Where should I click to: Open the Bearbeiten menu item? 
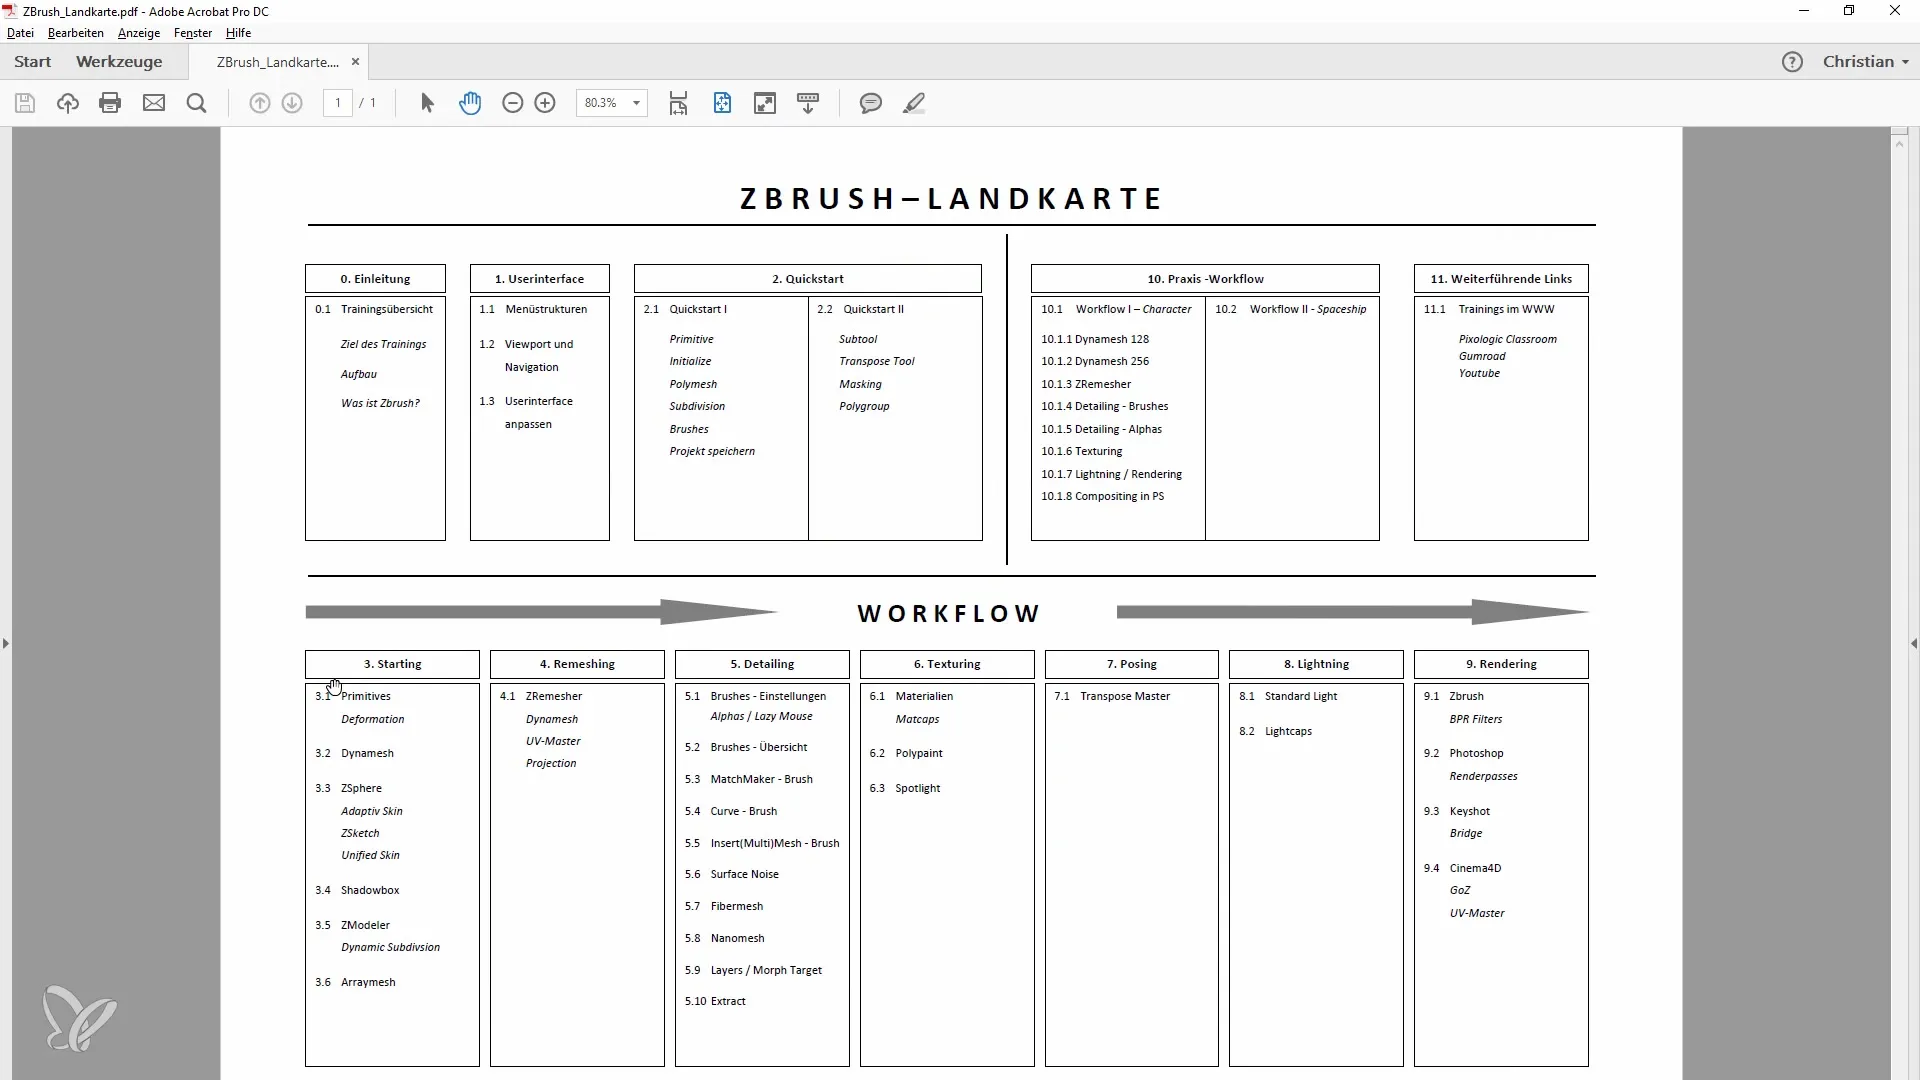[x=75, y=33]
